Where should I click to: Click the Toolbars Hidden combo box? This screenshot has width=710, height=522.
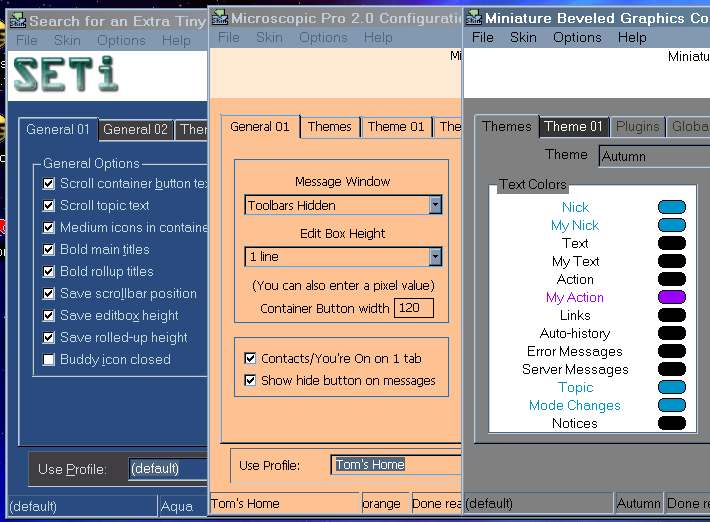[343, 205]
